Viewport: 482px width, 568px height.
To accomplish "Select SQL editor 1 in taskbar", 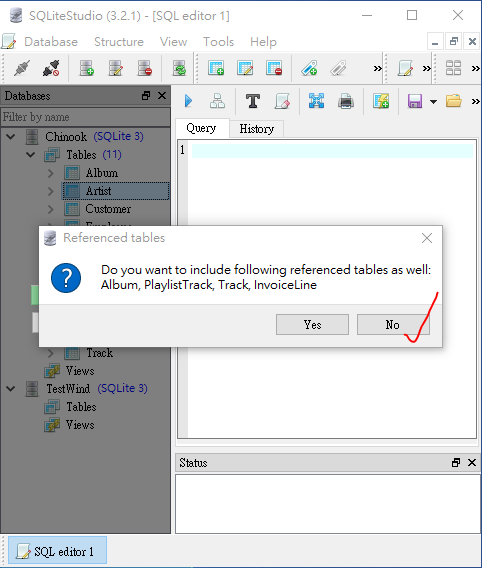I will pyautogui.click(x=57, y=551).
